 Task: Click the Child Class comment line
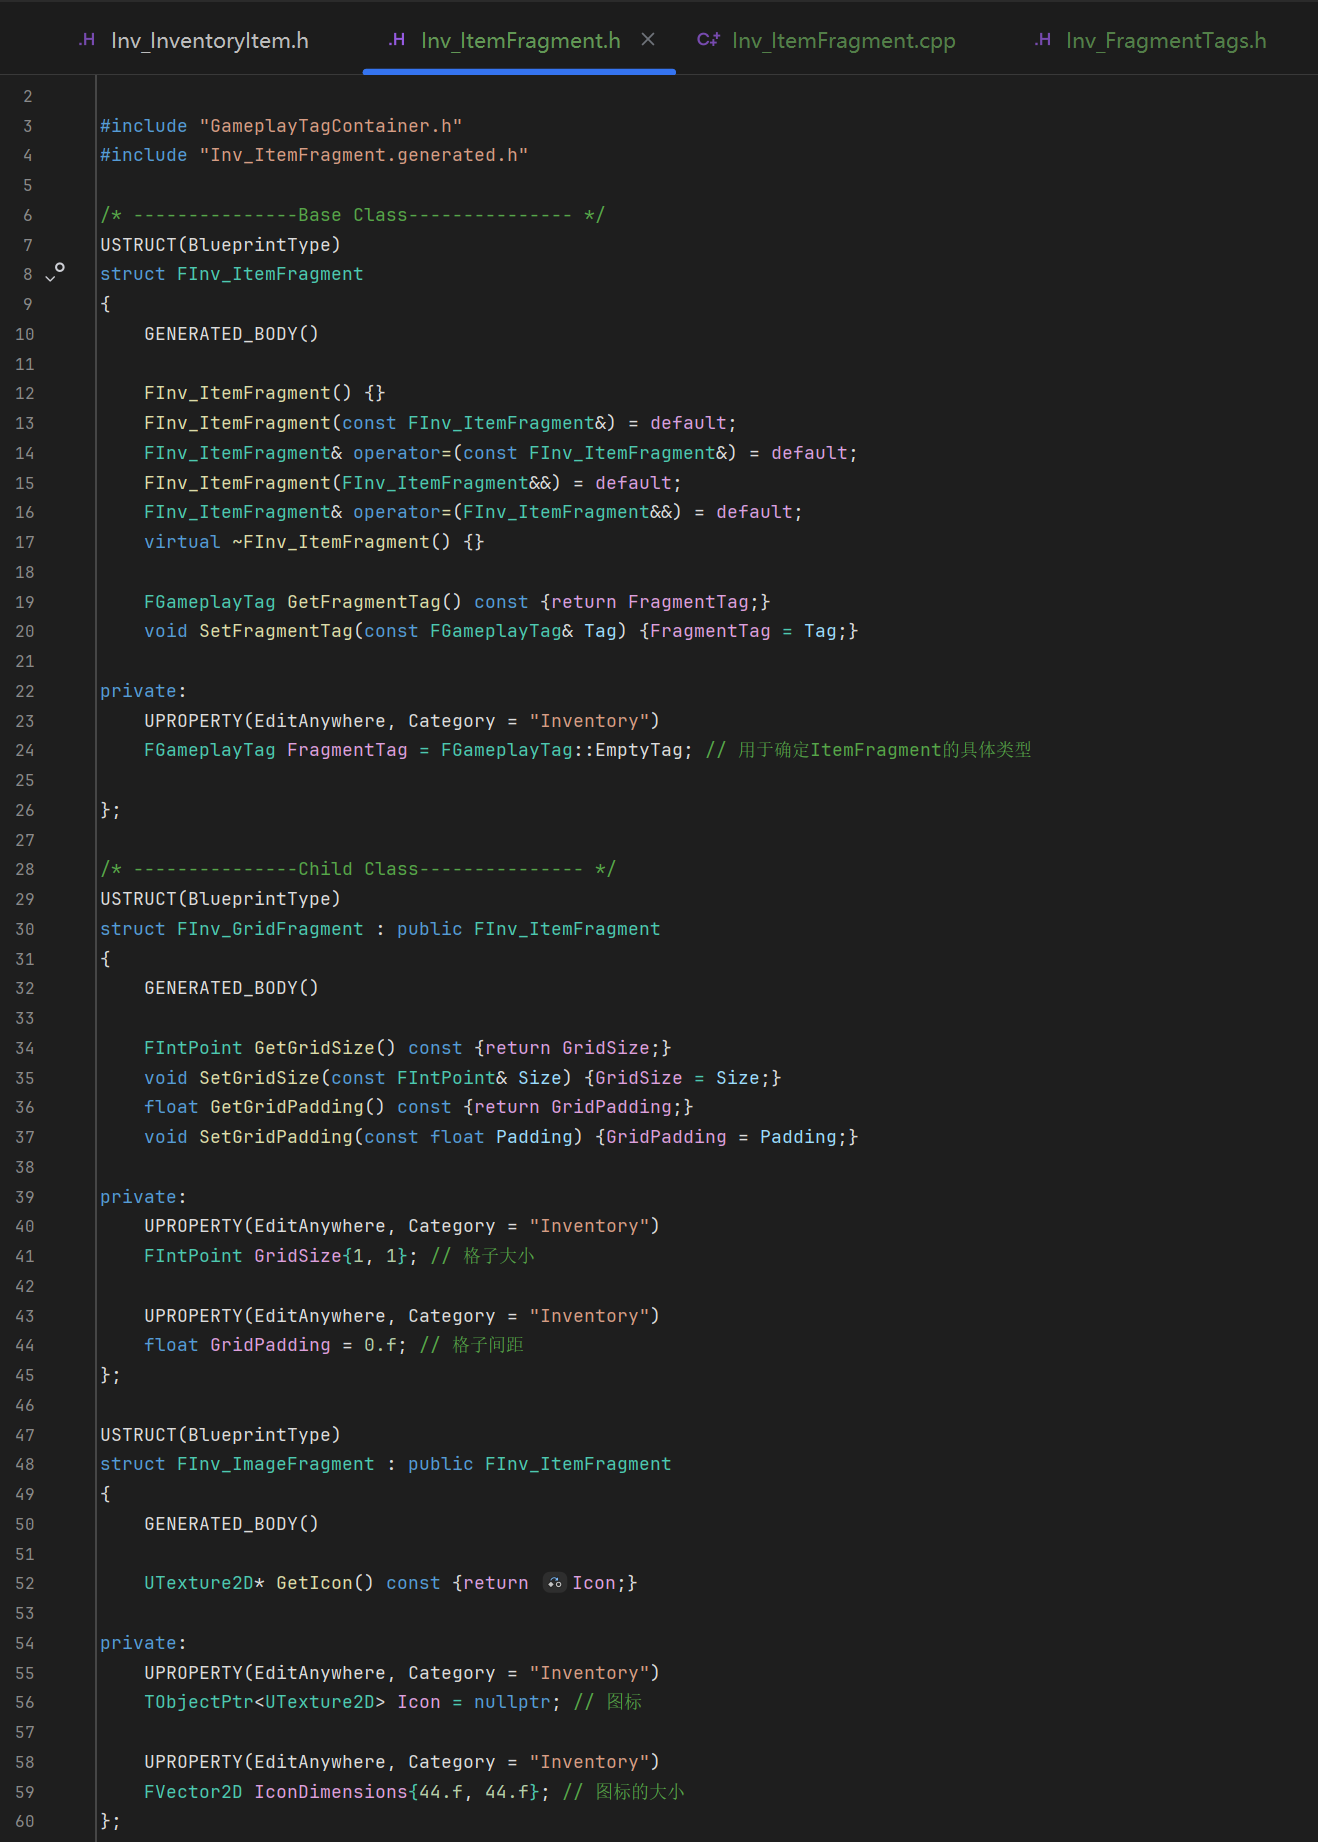click(358, 869)
